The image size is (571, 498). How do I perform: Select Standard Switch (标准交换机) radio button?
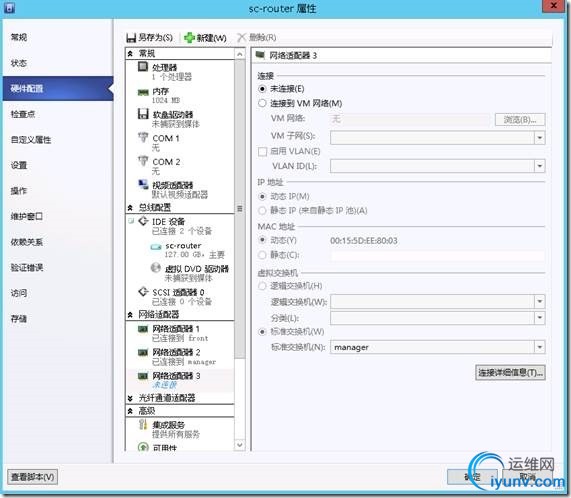point(262,332)
